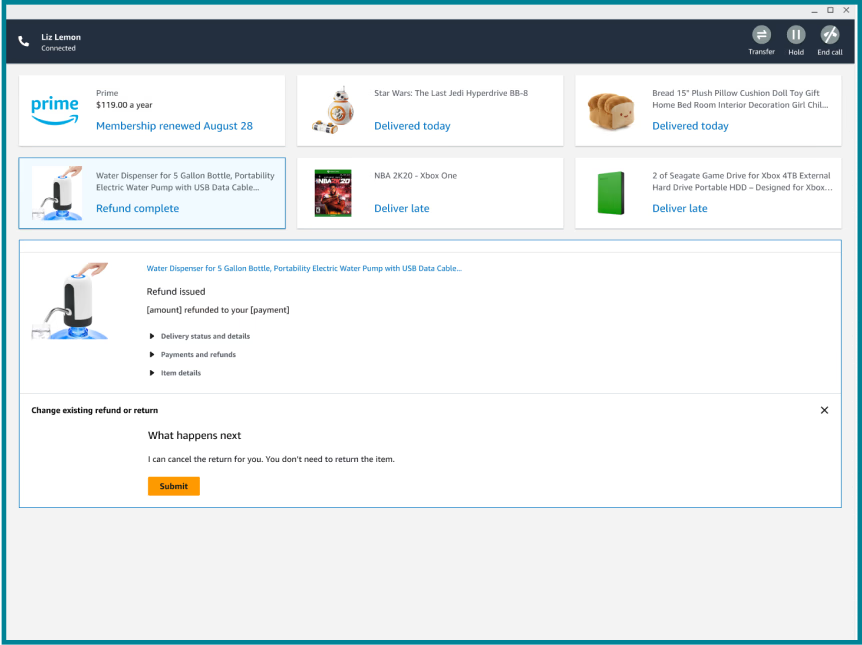862x645 pixels.
Task: Click the BB-8 product thumbnail
Action: pos(333,110)
